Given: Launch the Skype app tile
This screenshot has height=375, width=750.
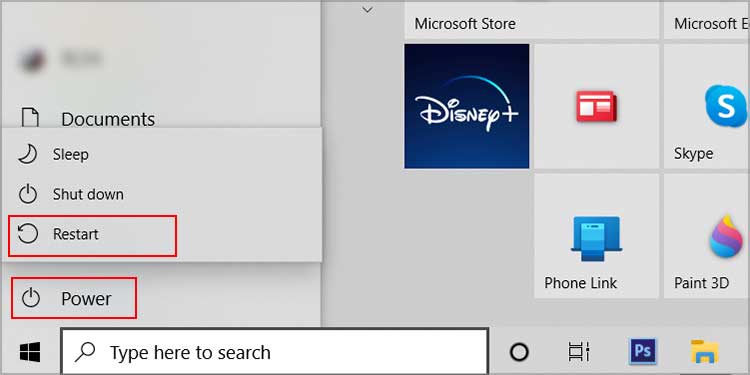Looking at the screenshot, I should (707, 106).
